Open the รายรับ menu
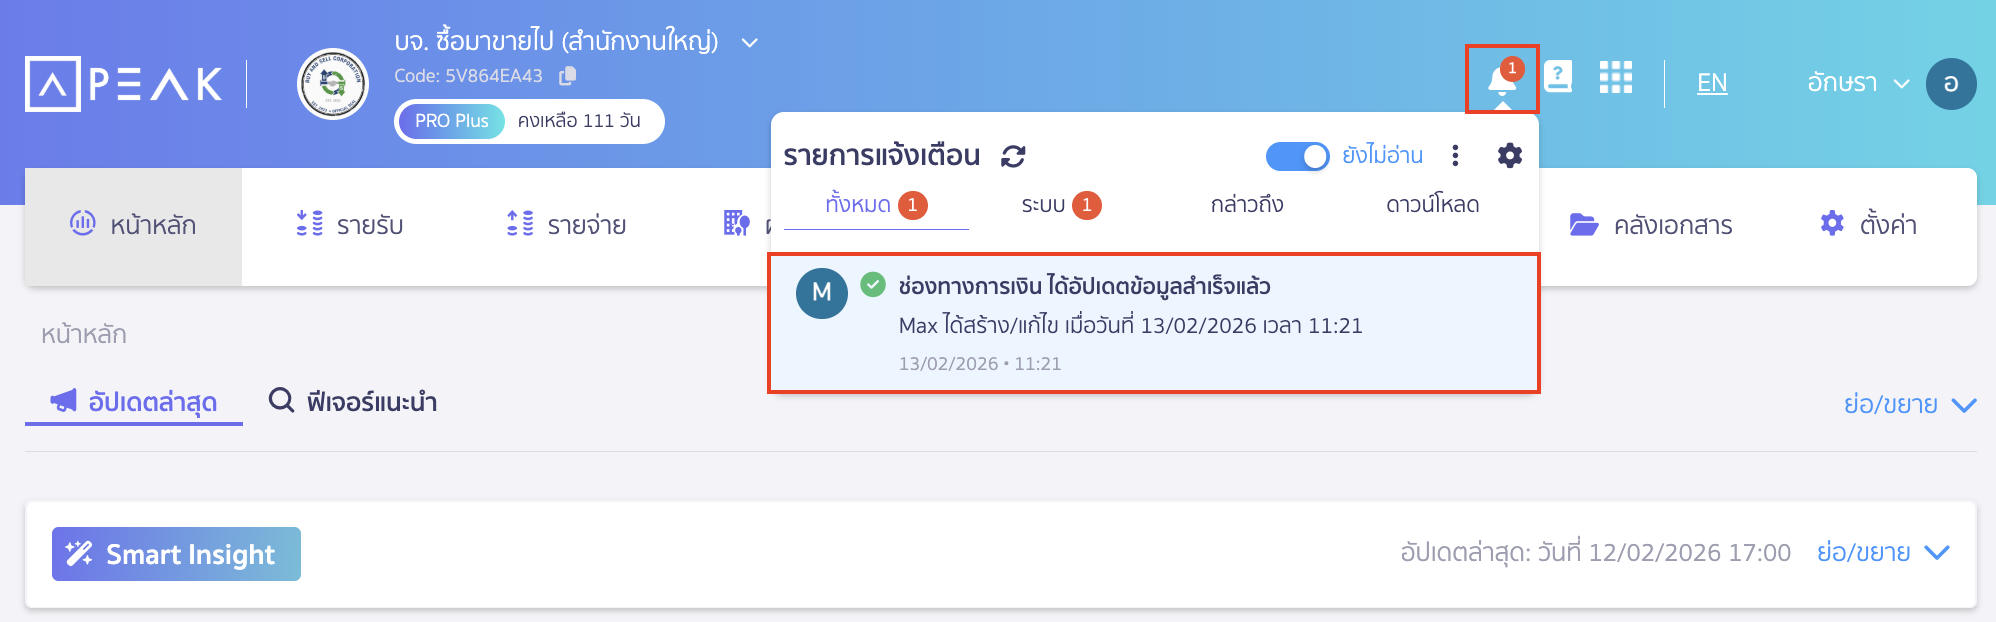Viewport: 1996px width, 622px height. 350,225
